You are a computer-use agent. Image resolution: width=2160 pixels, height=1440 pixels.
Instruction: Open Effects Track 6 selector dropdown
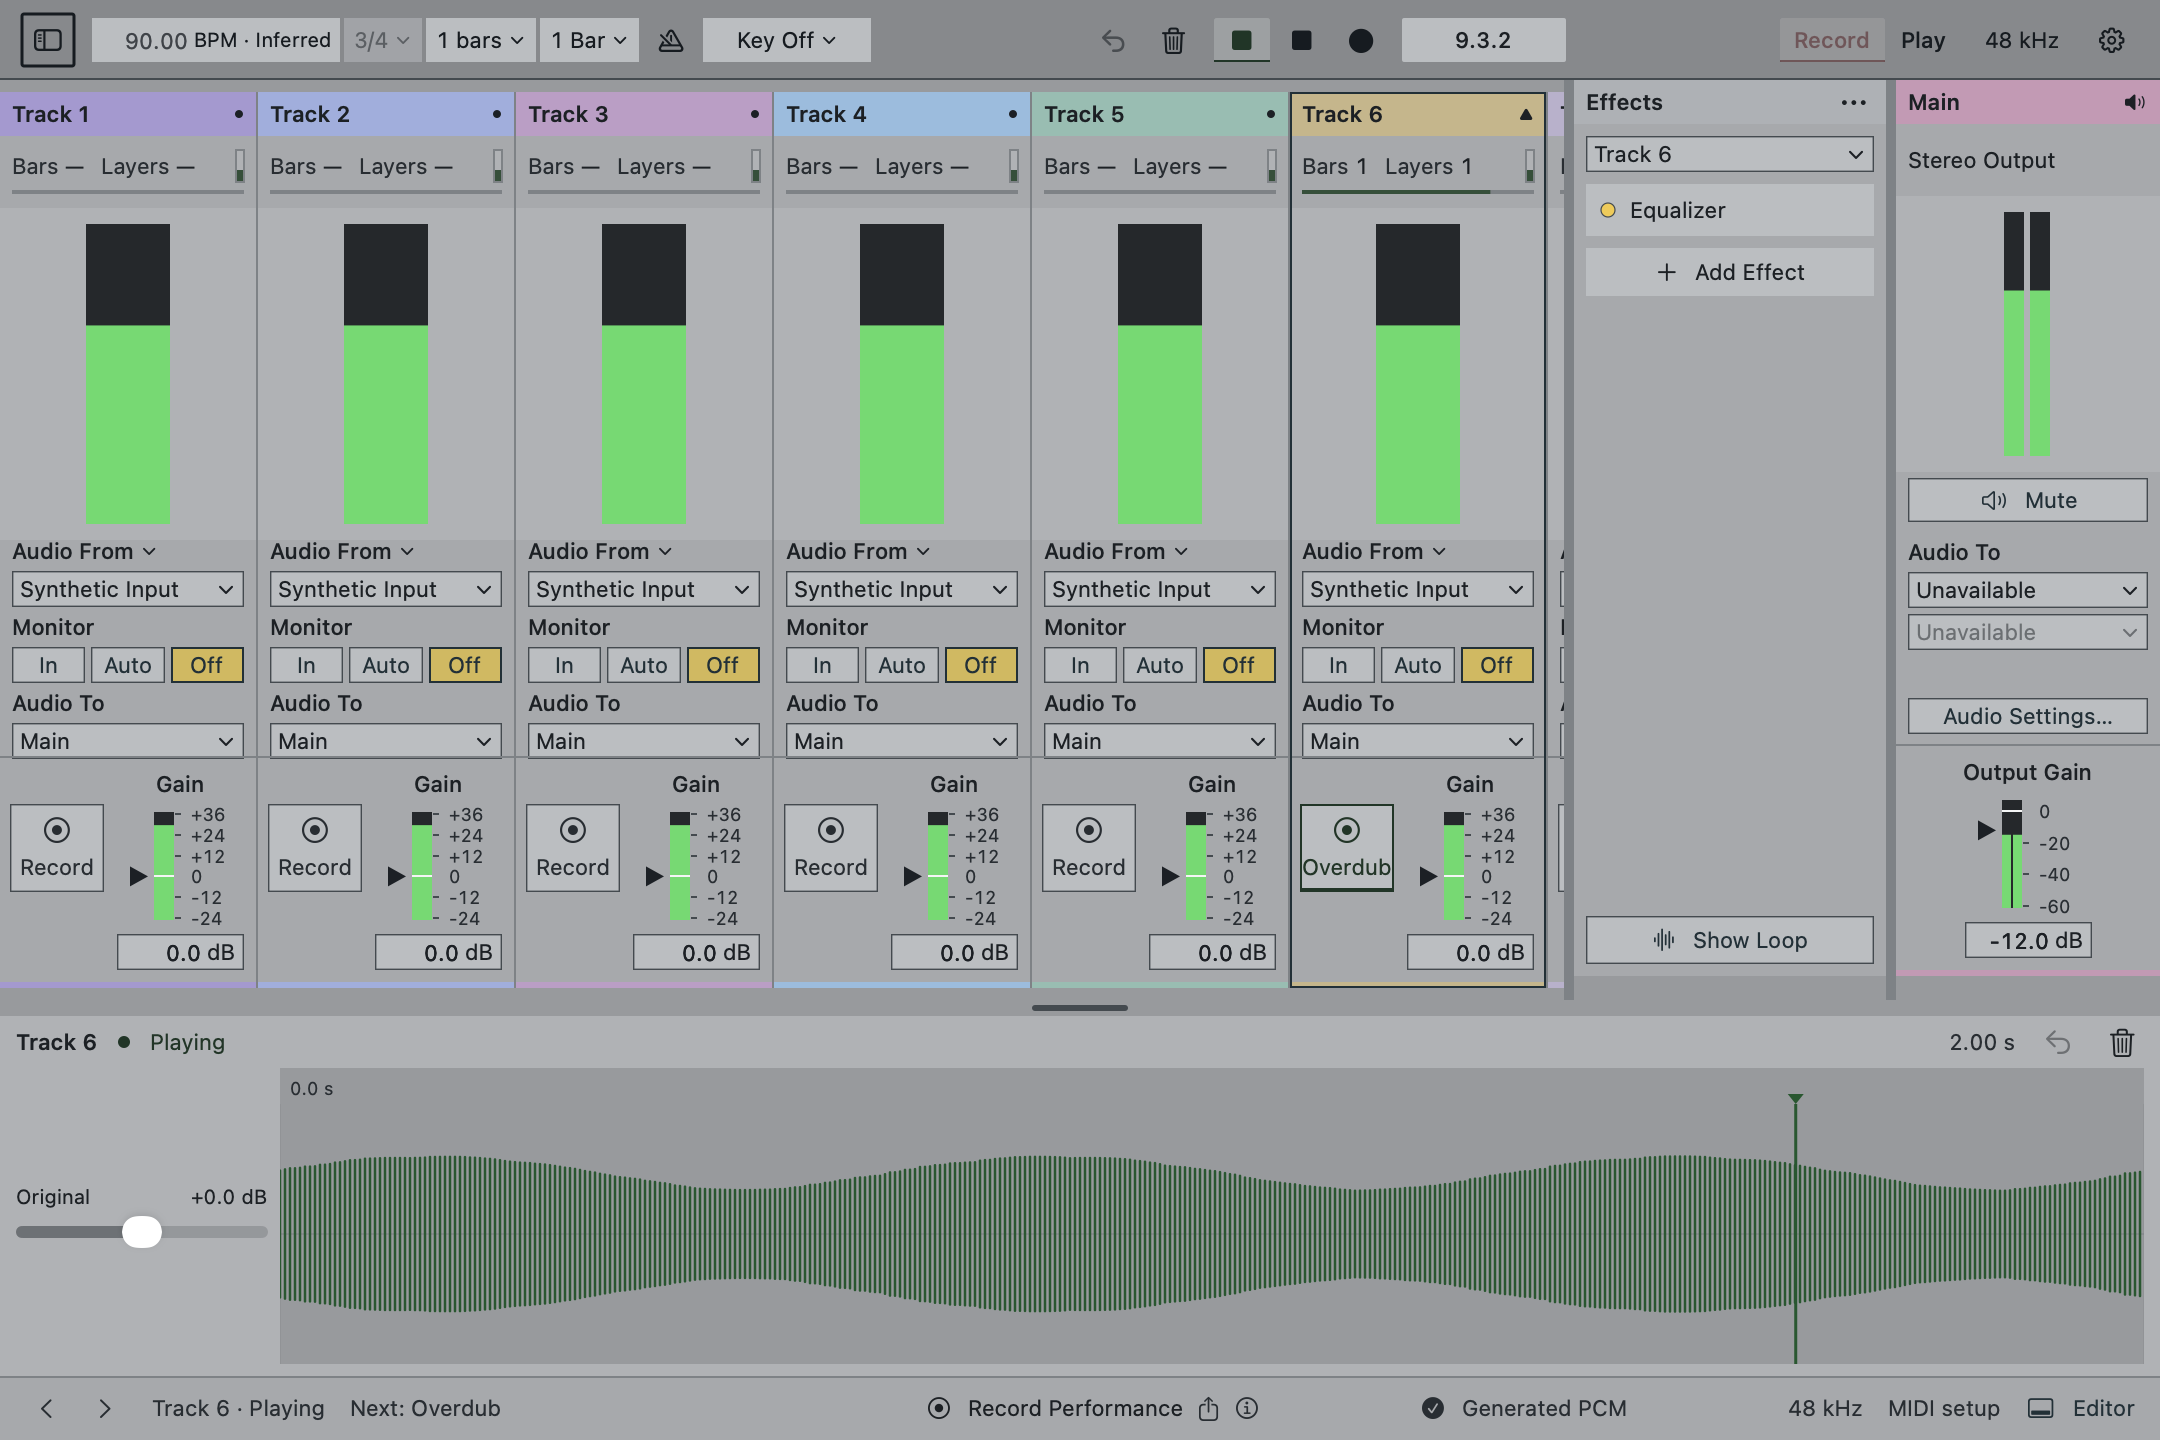(x=1729, y=154)
